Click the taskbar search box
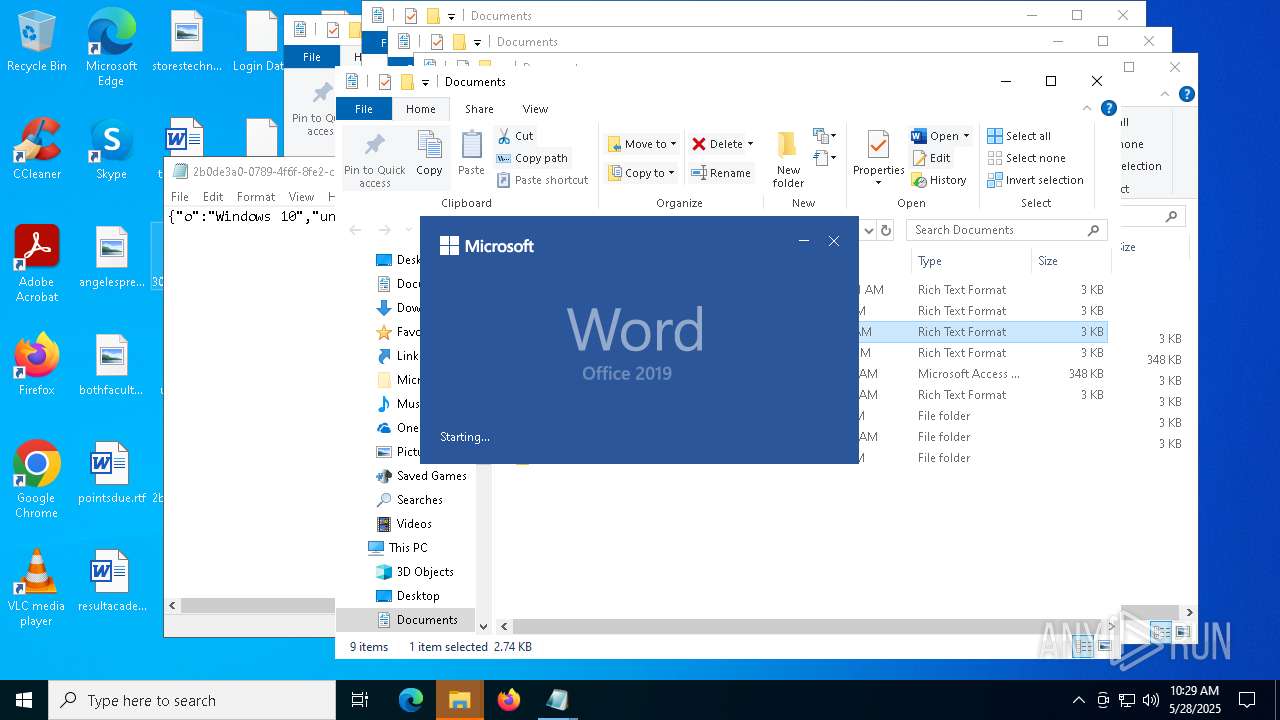The width and height of the screenshot is (1280, 720). click(x=192, y=700)
